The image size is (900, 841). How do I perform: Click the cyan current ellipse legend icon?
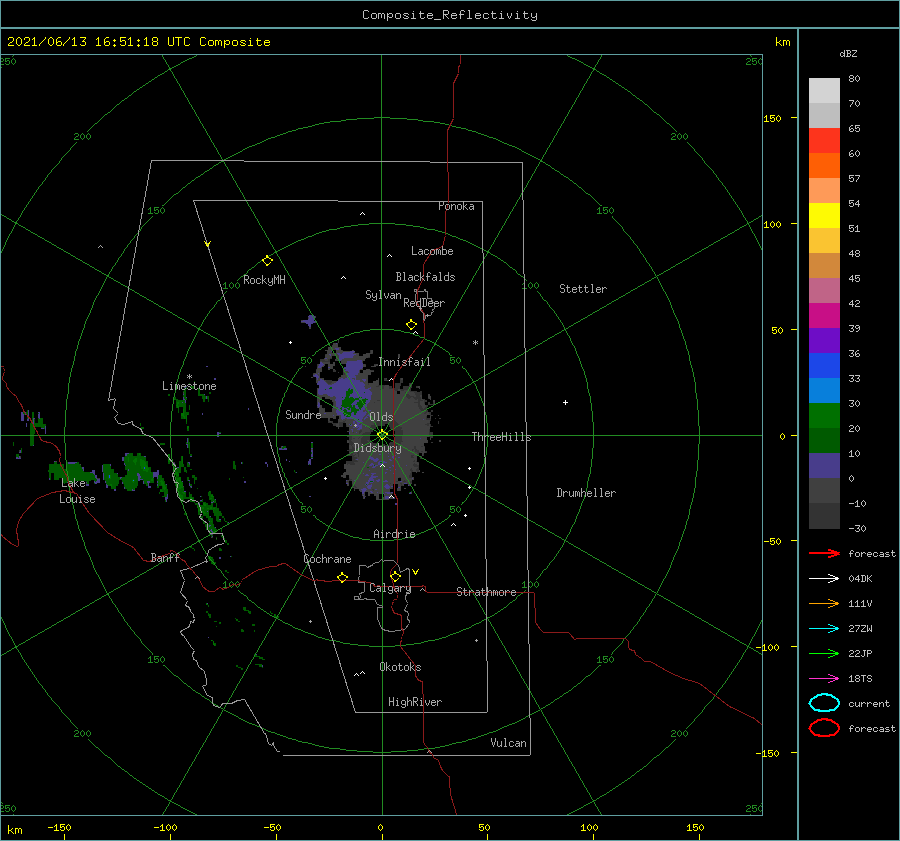[824, 703]
